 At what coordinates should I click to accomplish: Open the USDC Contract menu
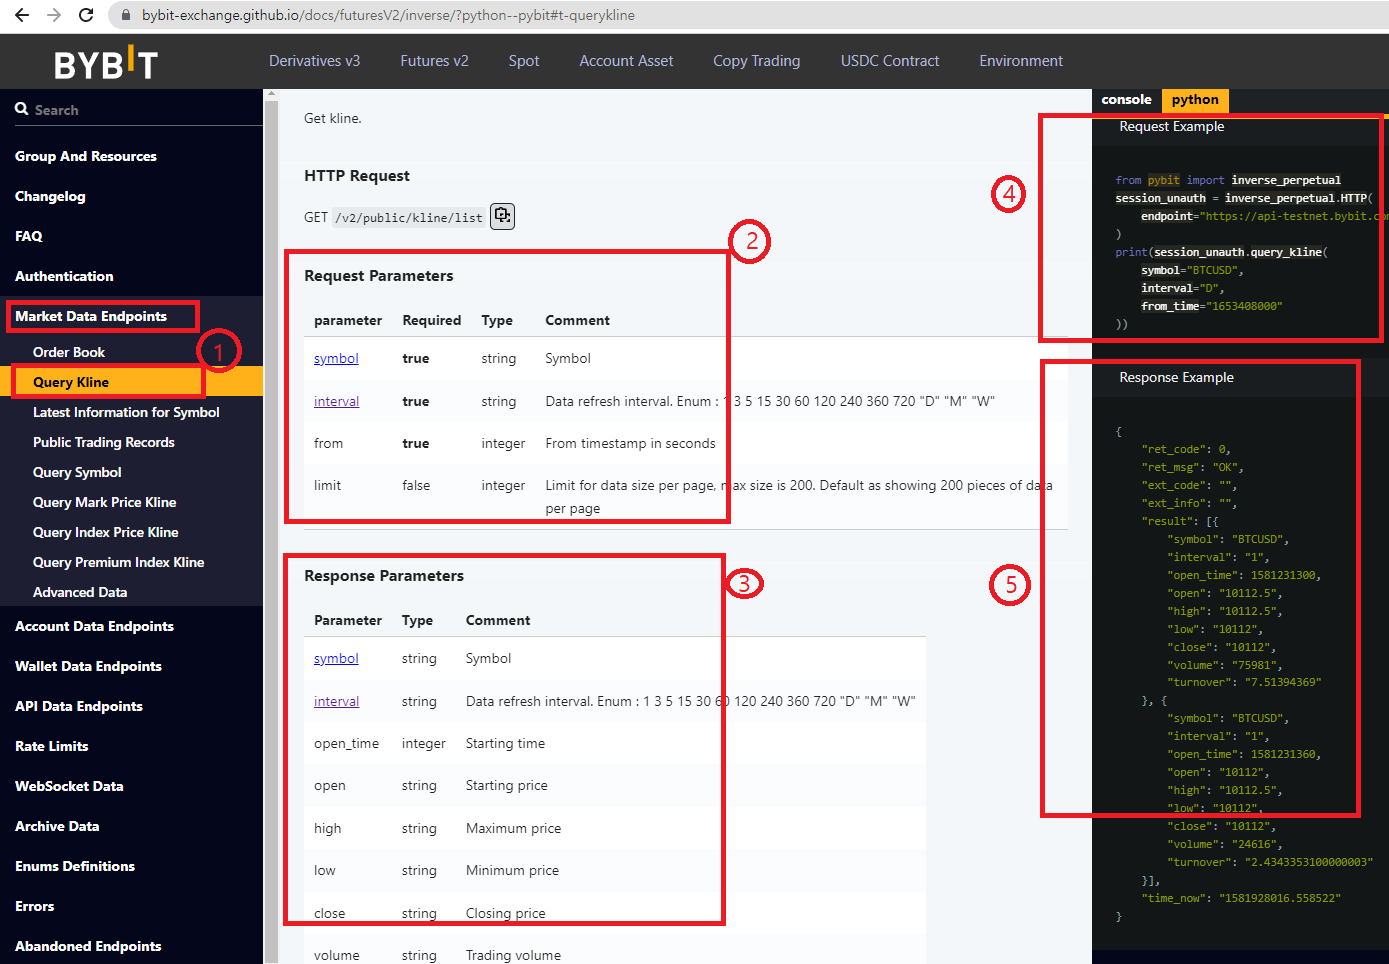click(889, 61)
